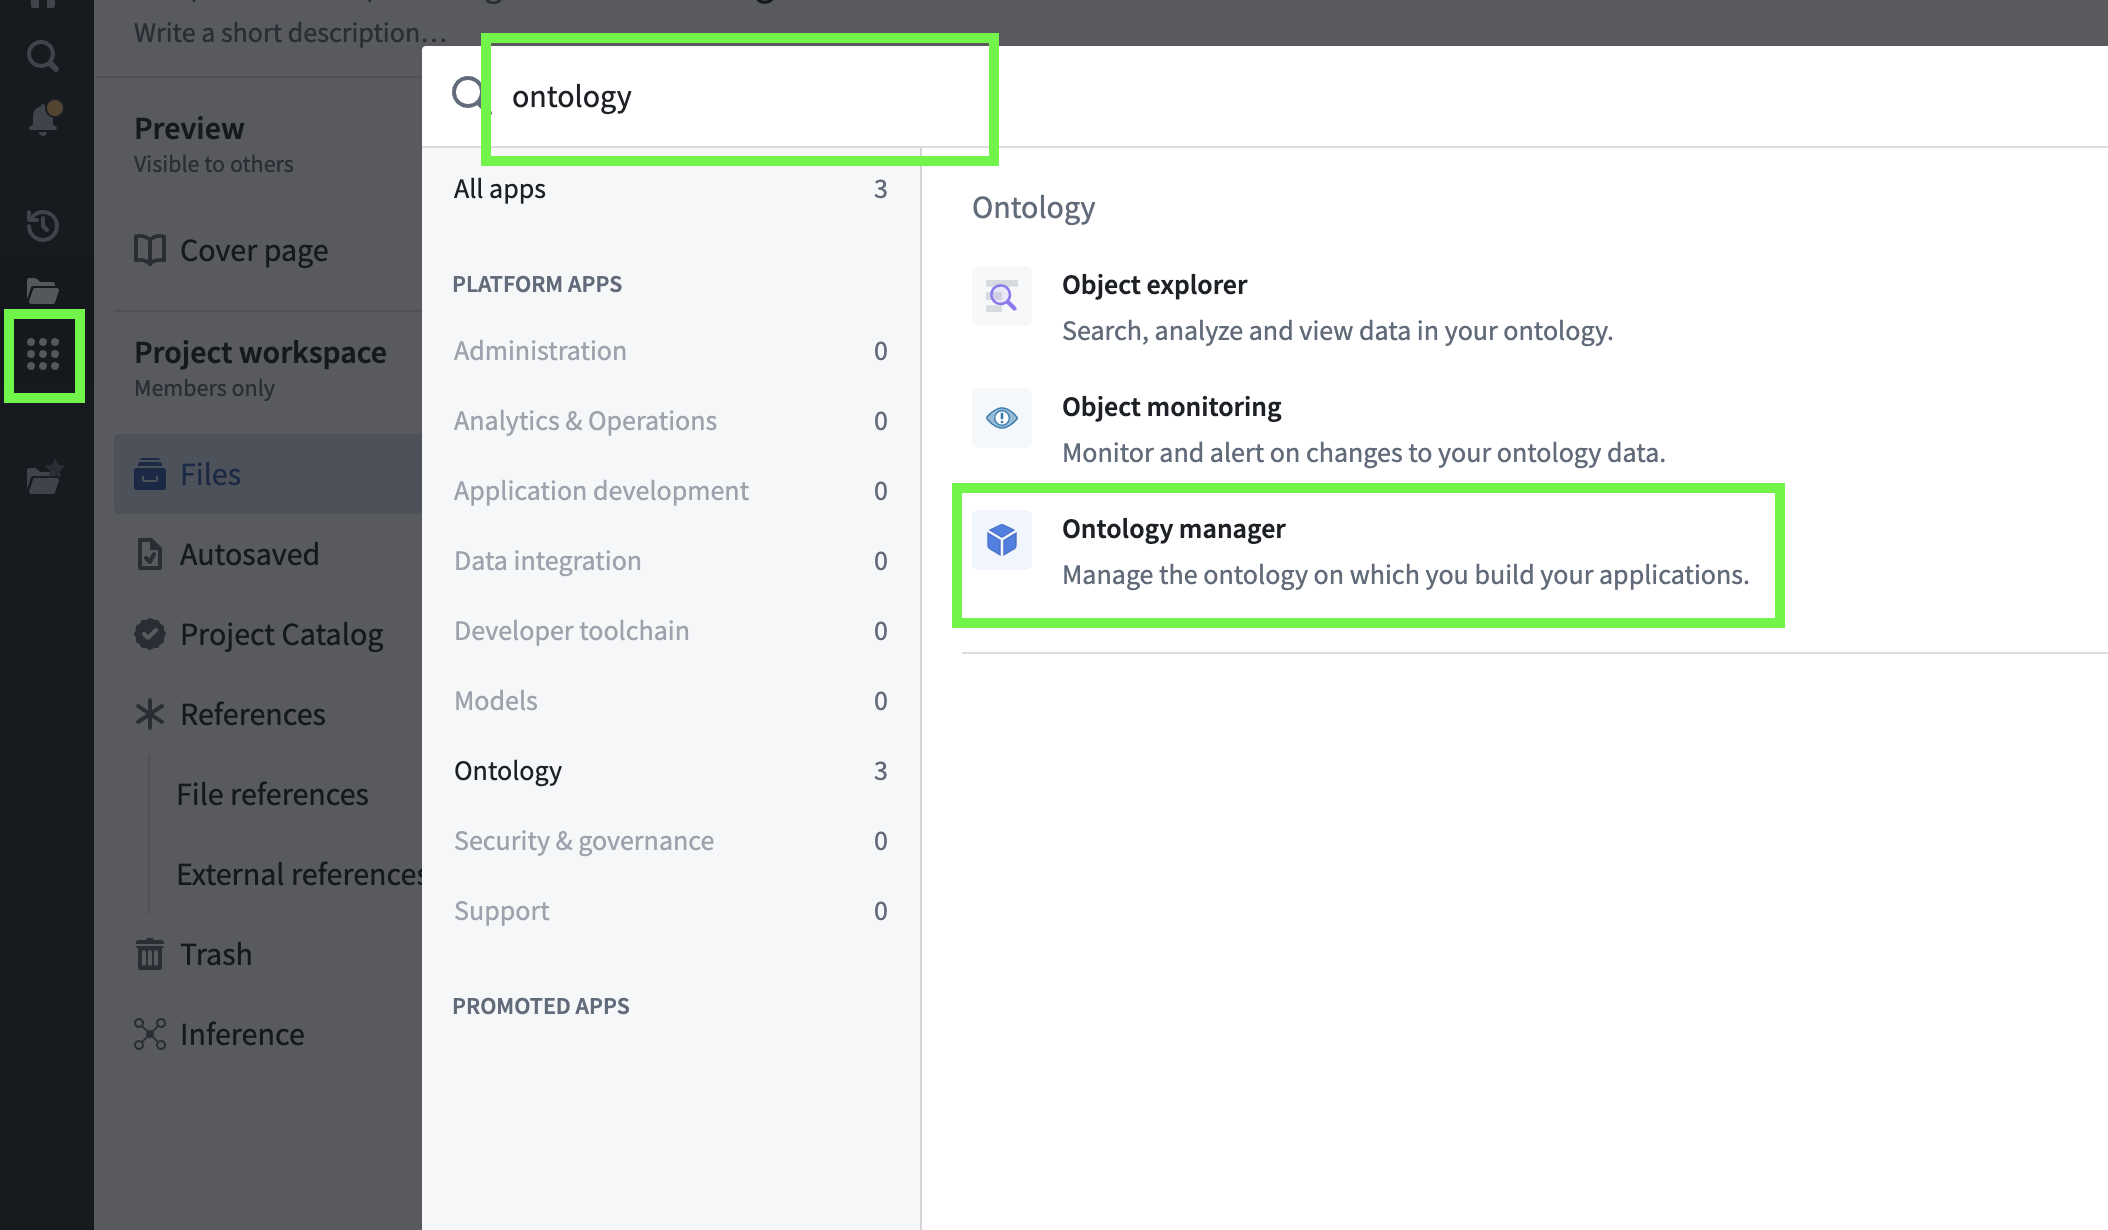2108x1230 pixels.
Task: Open Cover page in sidebar
Action: [x=253, y=251]
